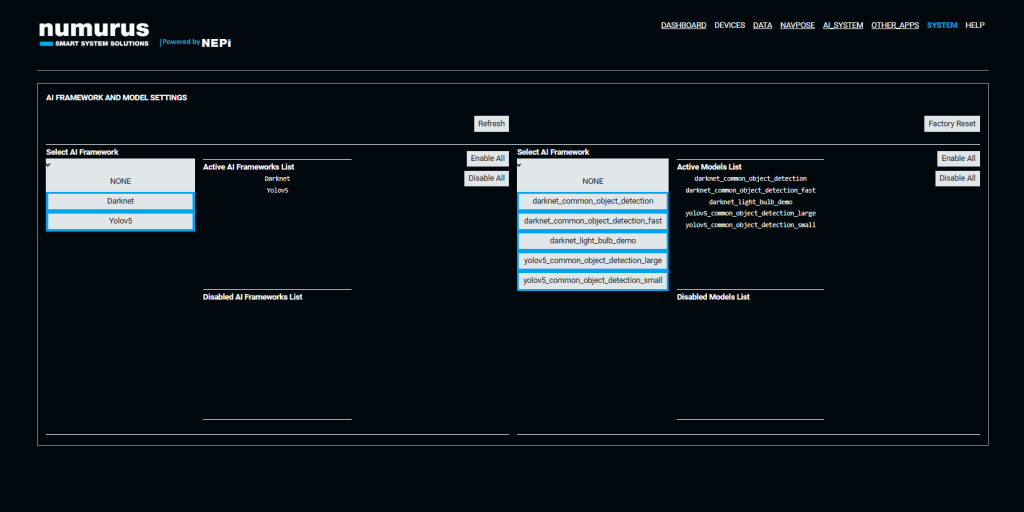Viewport: 1024px width, 512px height.
Task: Open the DEVICES menu
Action: [x=729, y=25]
